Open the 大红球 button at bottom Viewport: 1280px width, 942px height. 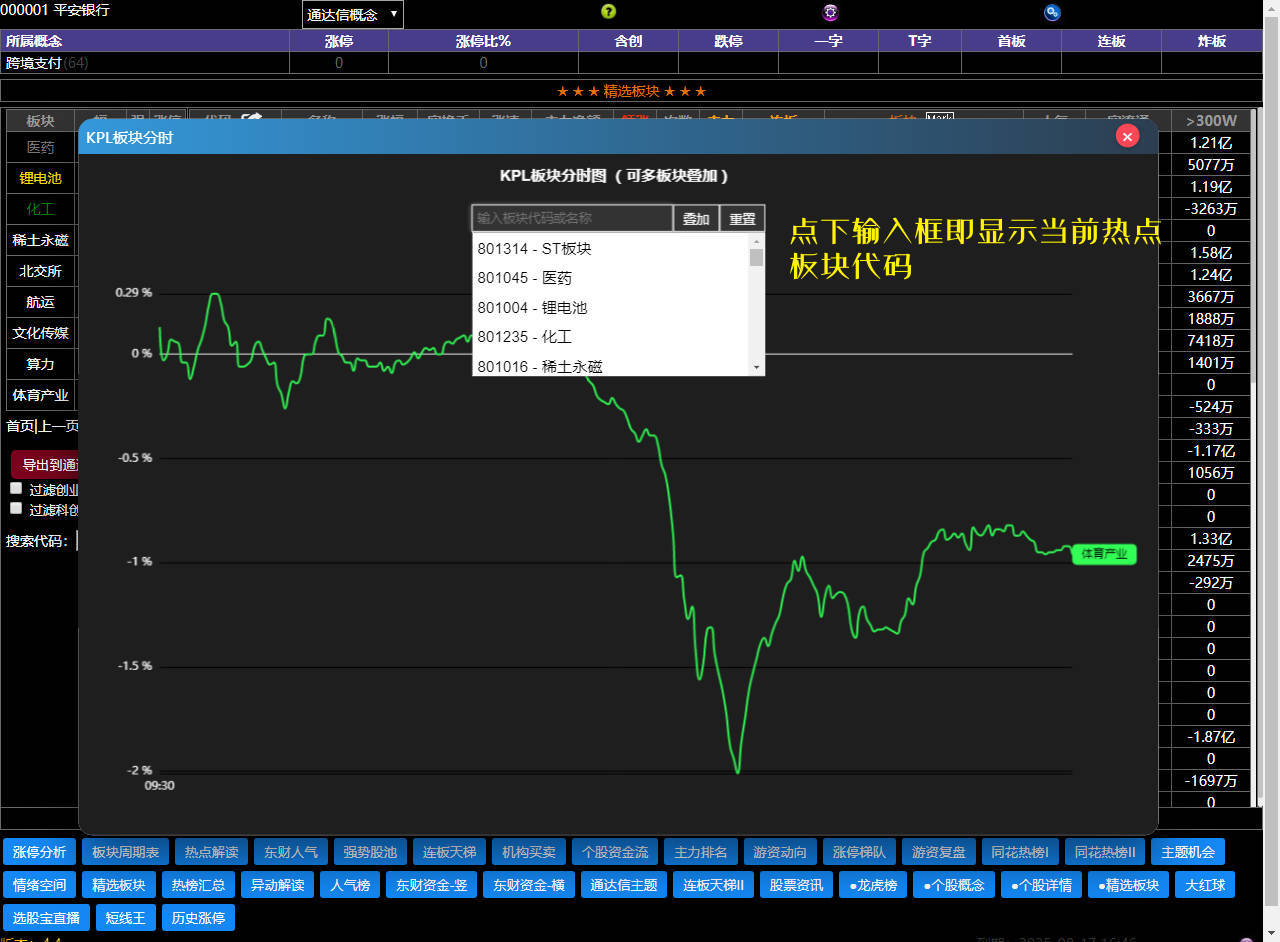coord(1204,885)
